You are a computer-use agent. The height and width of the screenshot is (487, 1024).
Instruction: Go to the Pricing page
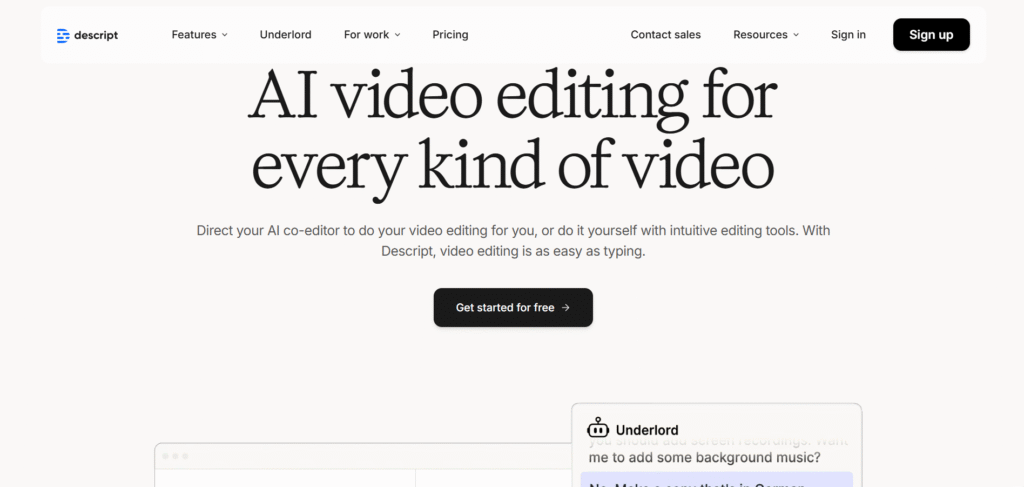coord(450,35)
